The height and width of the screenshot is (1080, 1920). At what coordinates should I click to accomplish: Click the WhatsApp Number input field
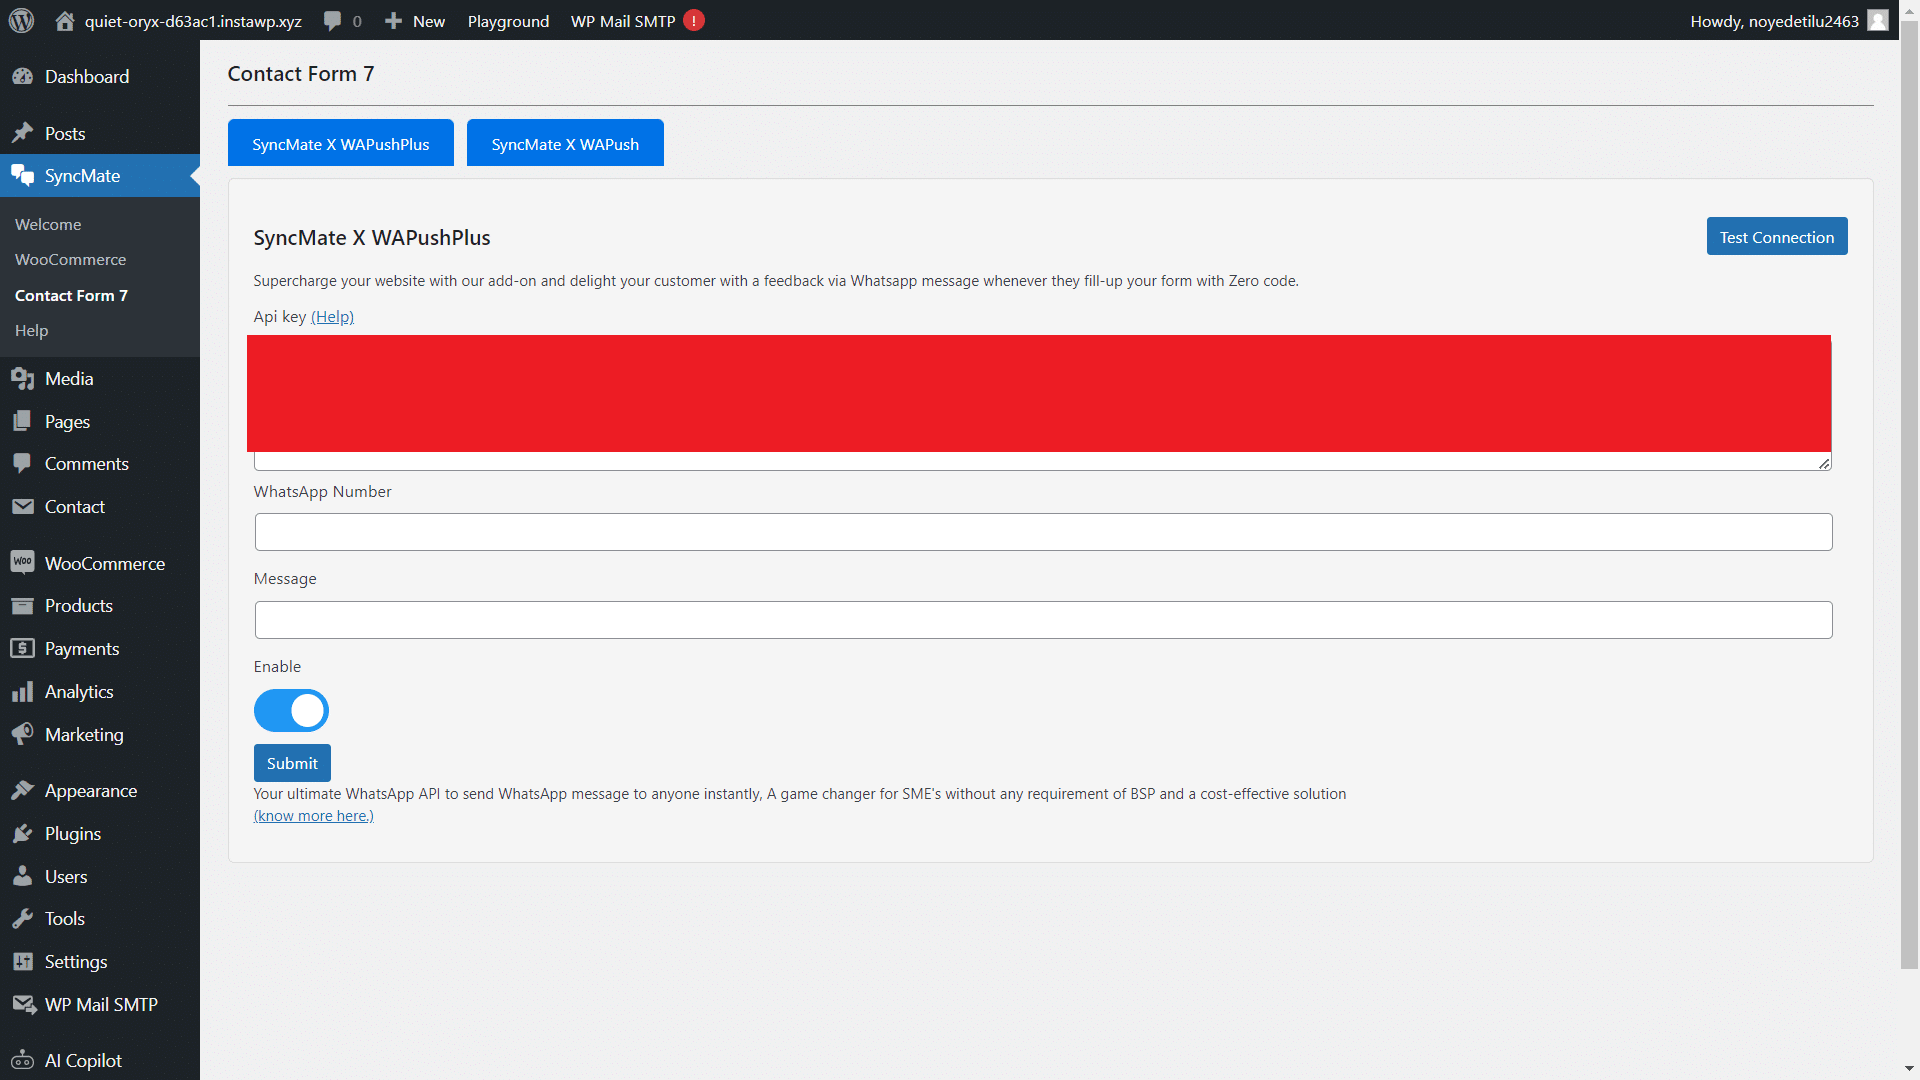pyautogui.click(x=1043, y=532)
